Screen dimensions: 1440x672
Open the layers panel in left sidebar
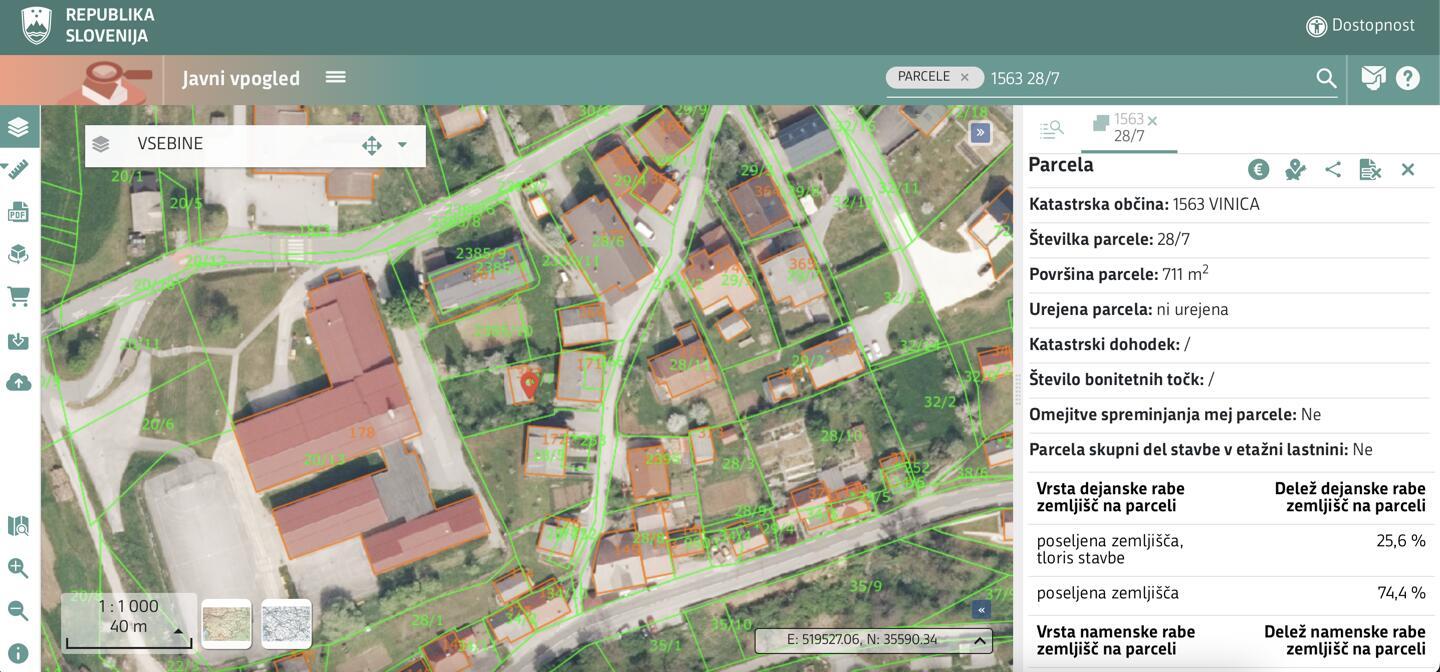18,127
